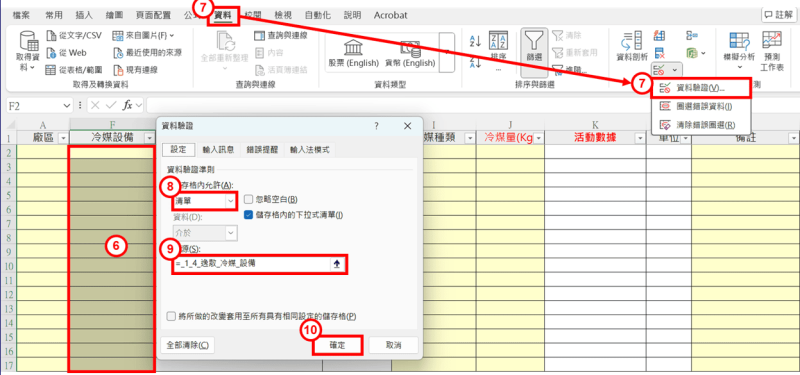This screenshot has width=800, height=375.
Task: Click the 取消 button
Action: [393, 345]
